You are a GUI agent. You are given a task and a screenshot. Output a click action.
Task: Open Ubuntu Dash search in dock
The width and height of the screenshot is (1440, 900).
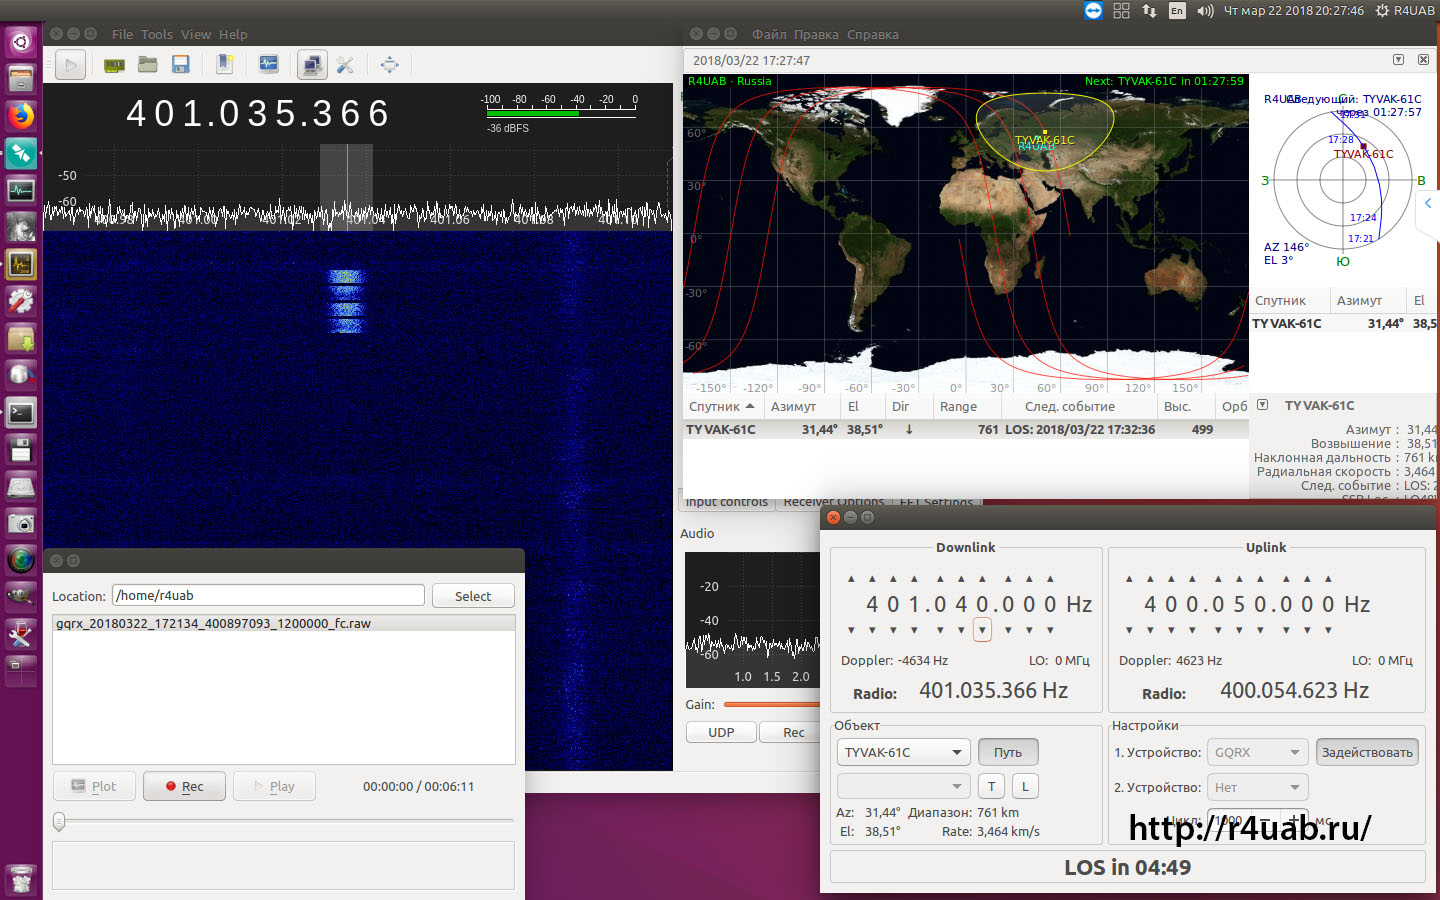tap(21, 42)
